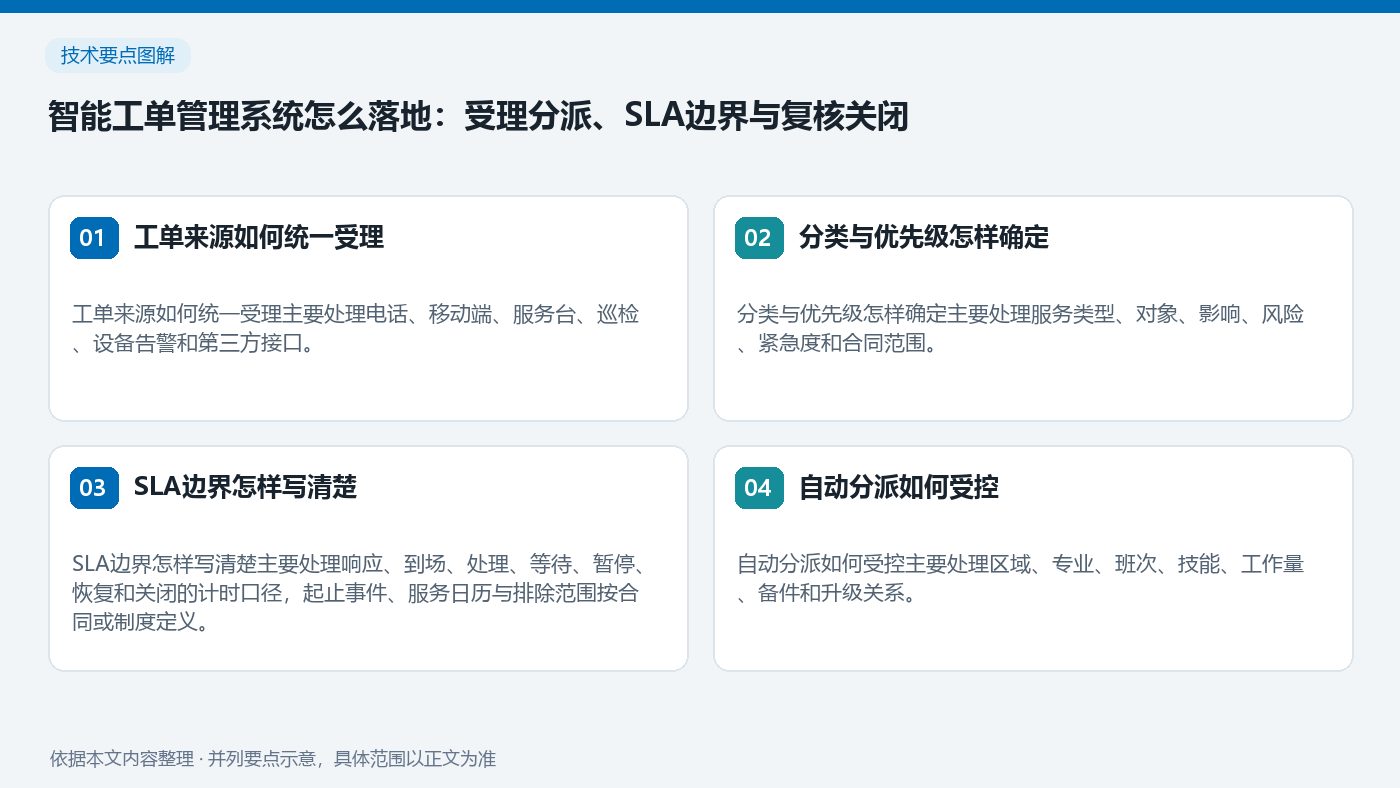Click the paragraph about 电话、移动端、服务台

coord(356,329)
